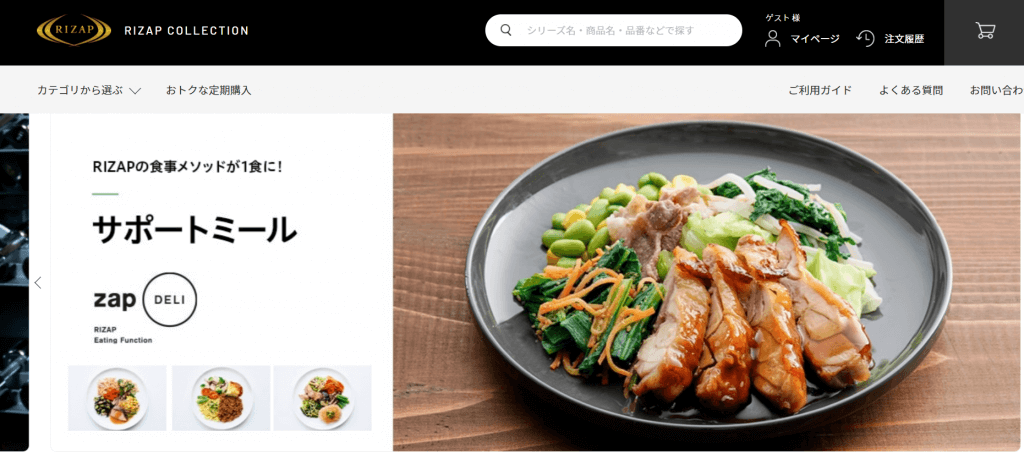Open the shopping cart icon
This screenshot has width=1024, height=453.
[985, 30]
